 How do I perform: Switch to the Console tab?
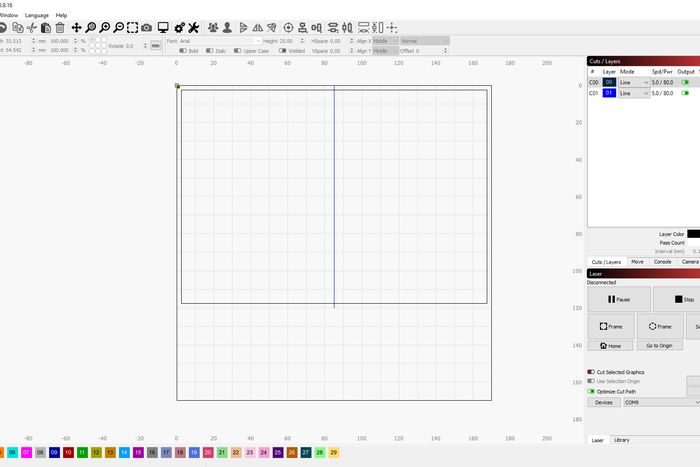pyautogui.click(x=664, y=262)
